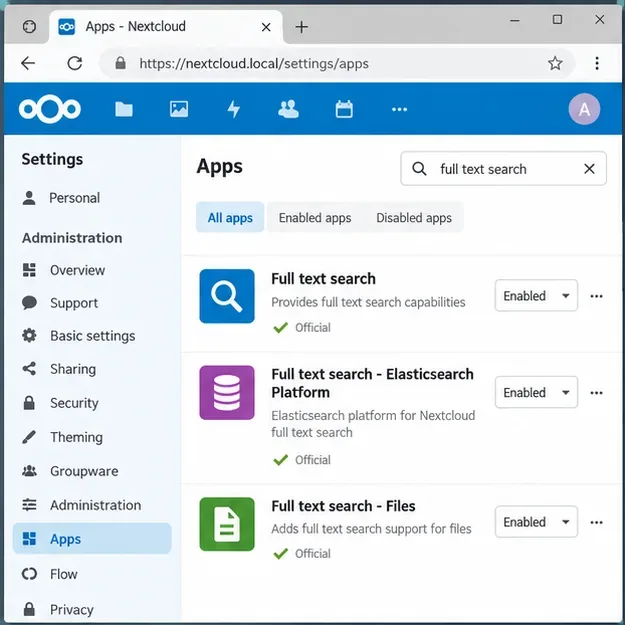Click the magnifier icon in search box

pyautogui.click(x=419, y=169)
